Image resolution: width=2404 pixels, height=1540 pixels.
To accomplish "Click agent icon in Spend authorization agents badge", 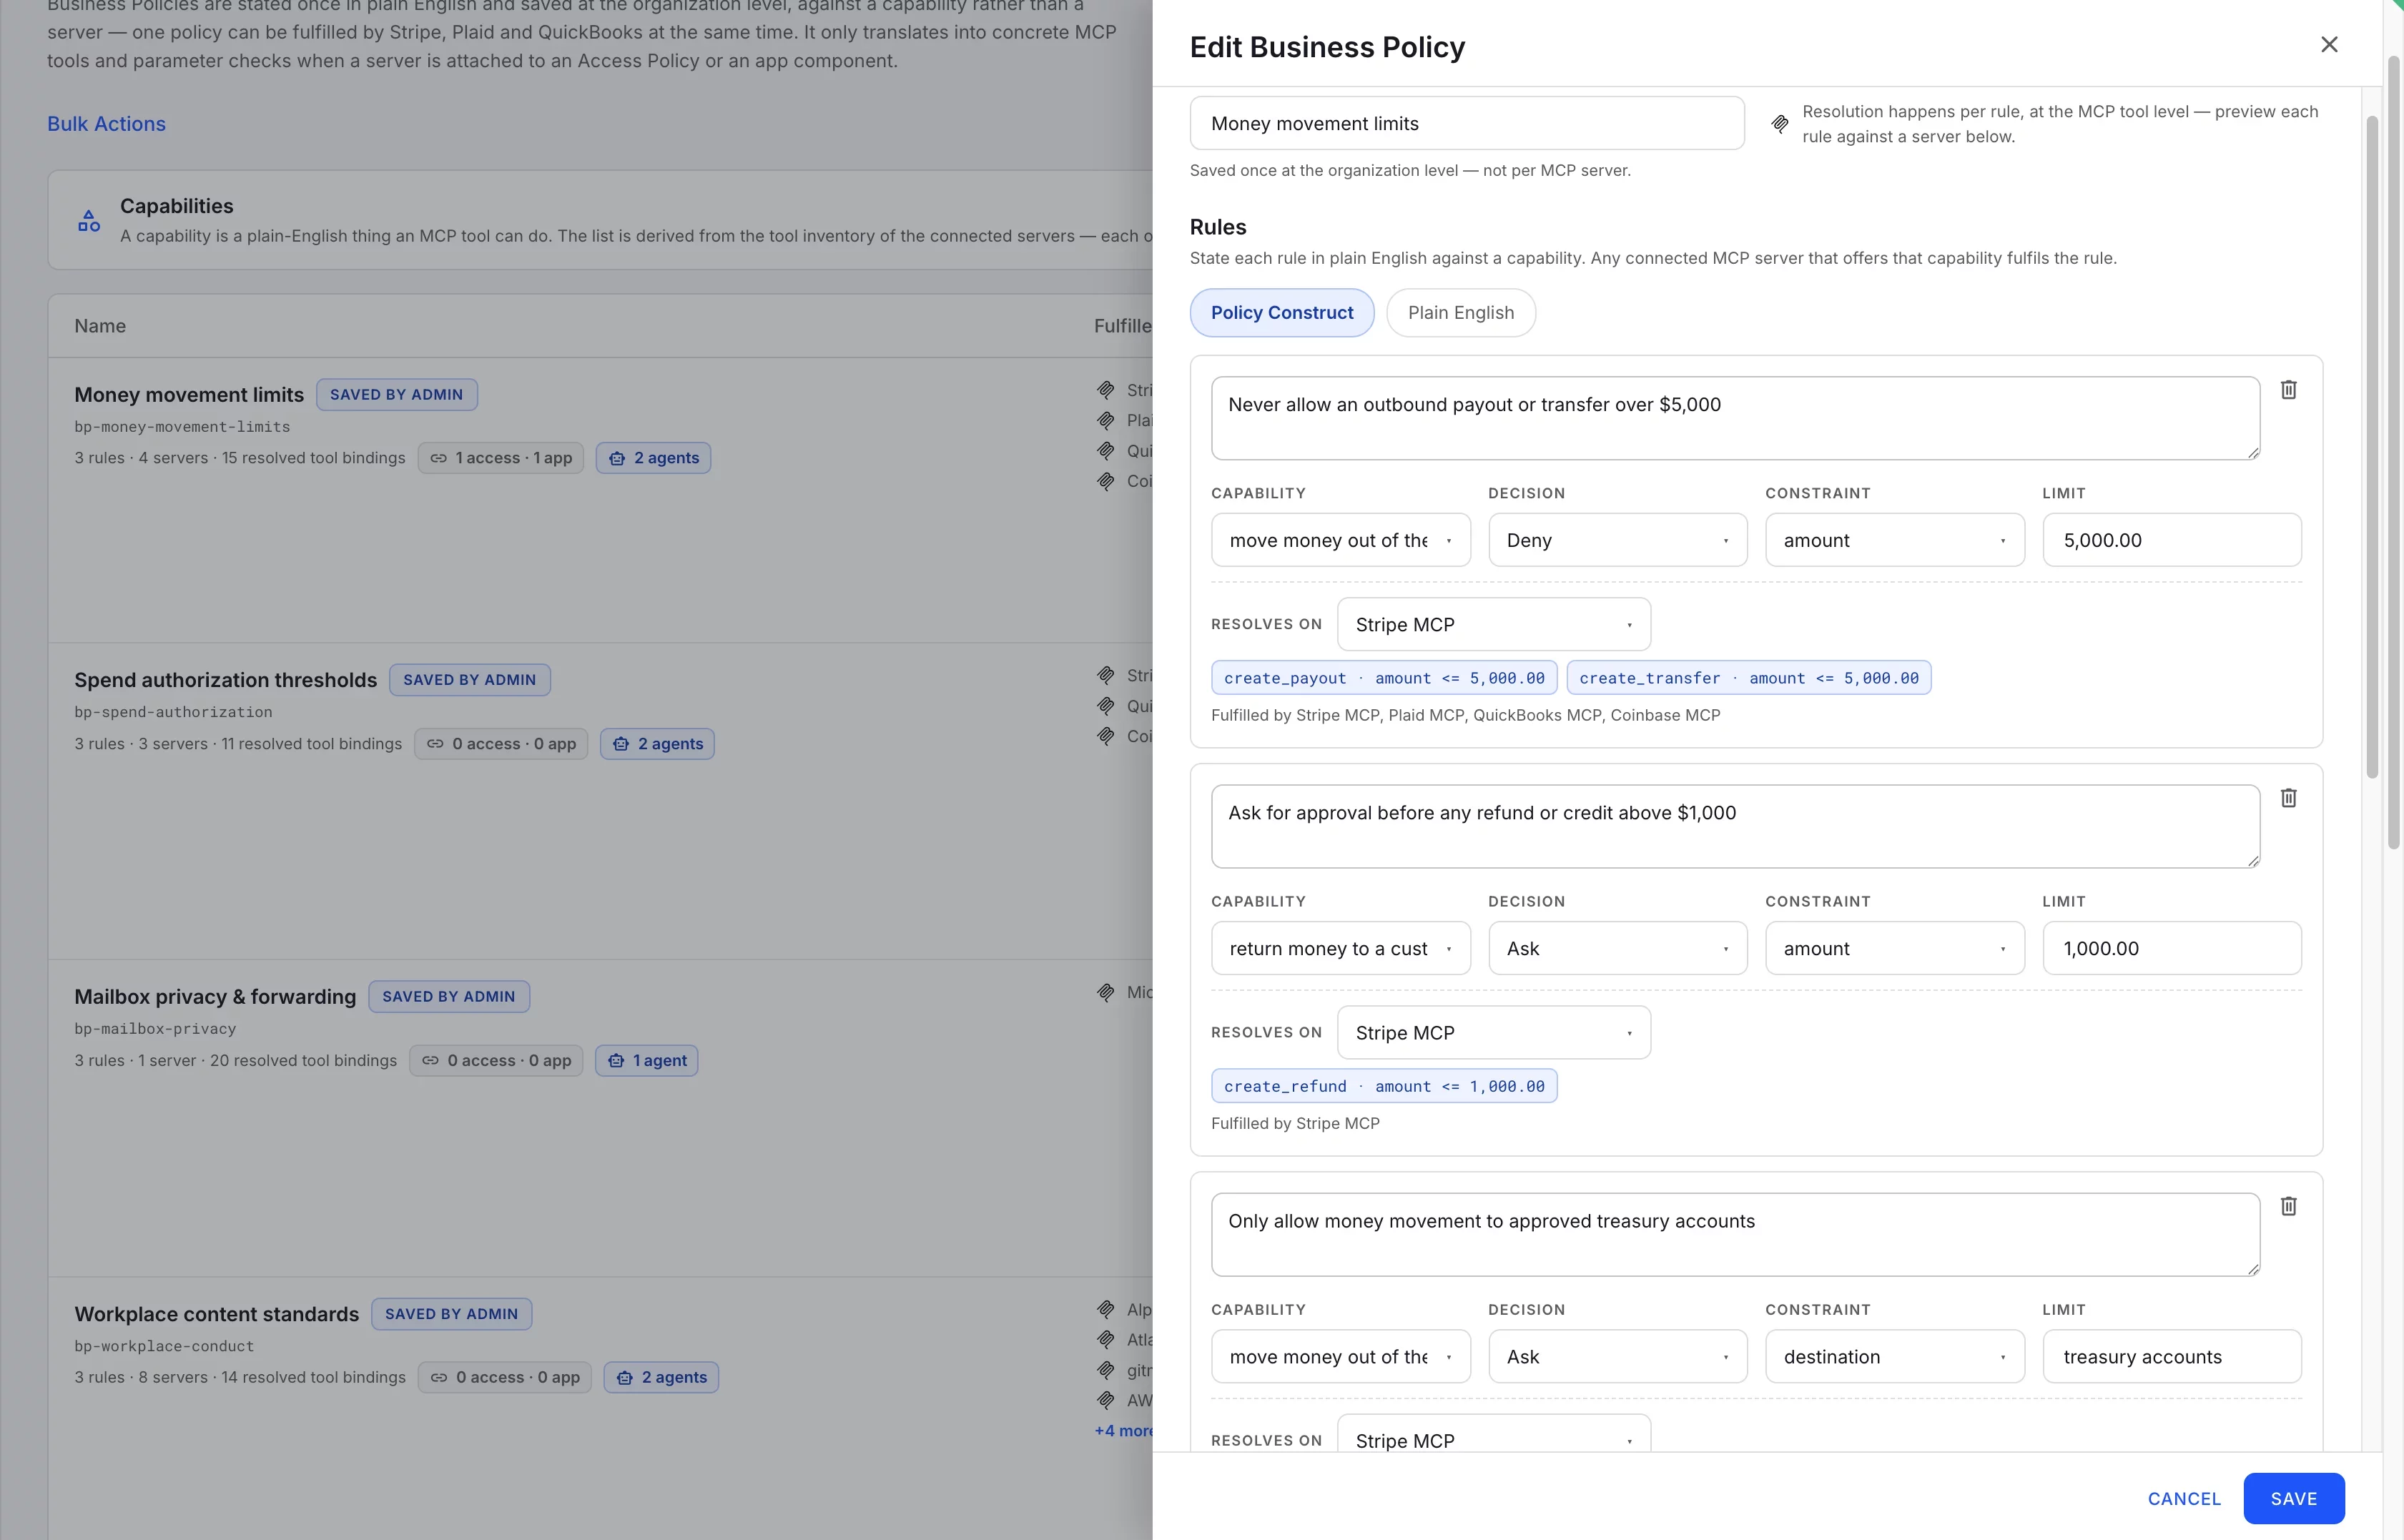I will pyautogui.click(x=621, y=744).
